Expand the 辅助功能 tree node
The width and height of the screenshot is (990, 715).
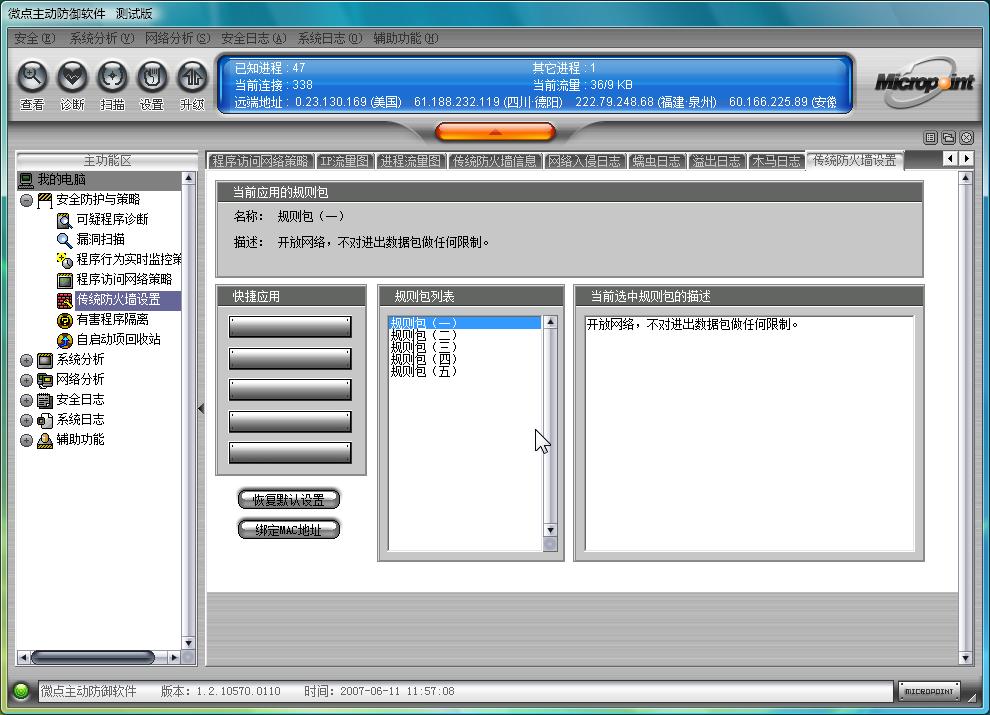[27, 440]
